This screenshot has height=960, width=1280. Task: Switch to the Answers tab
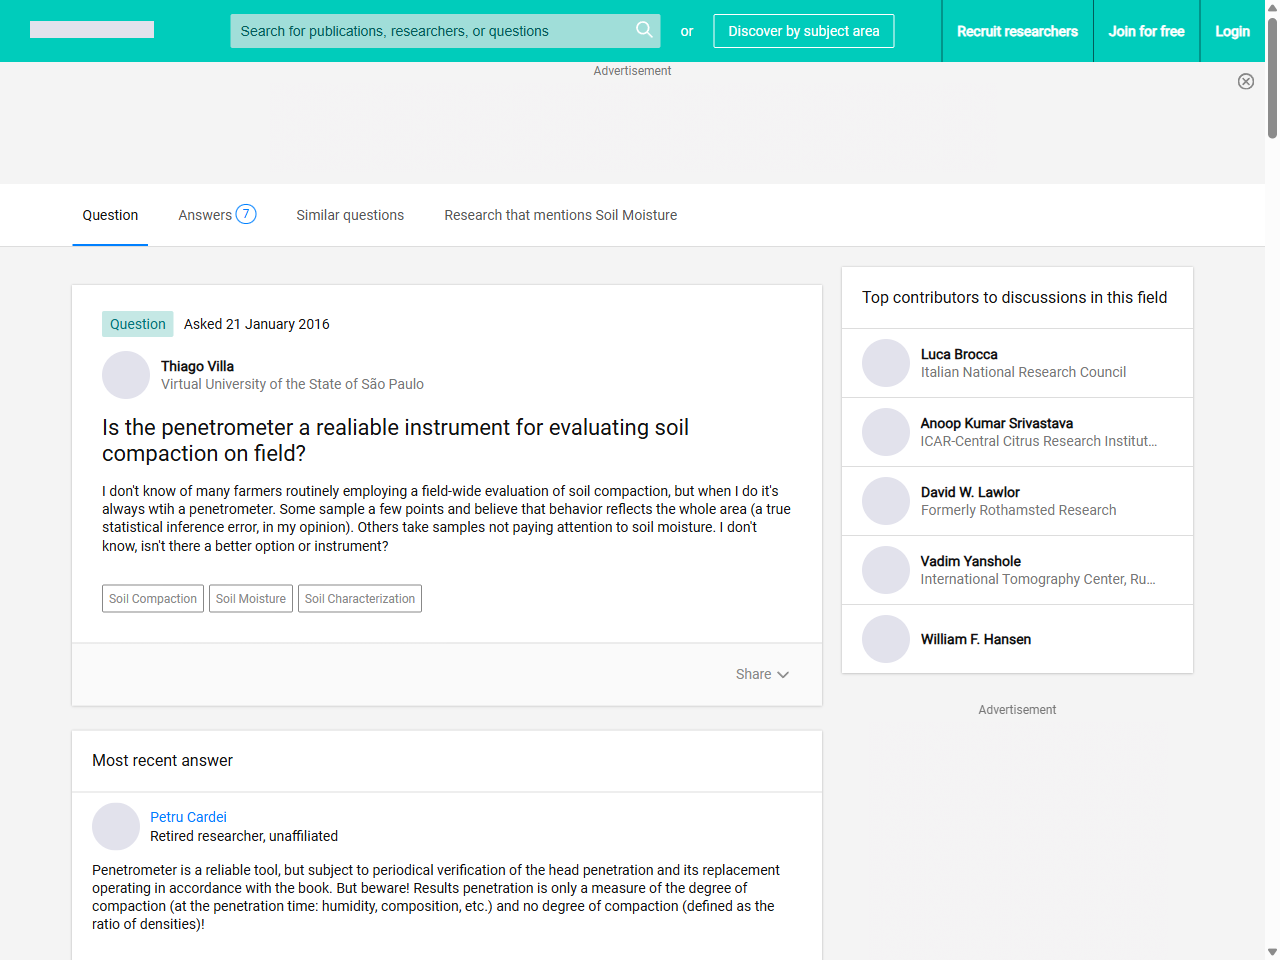(x=217, y=215)
